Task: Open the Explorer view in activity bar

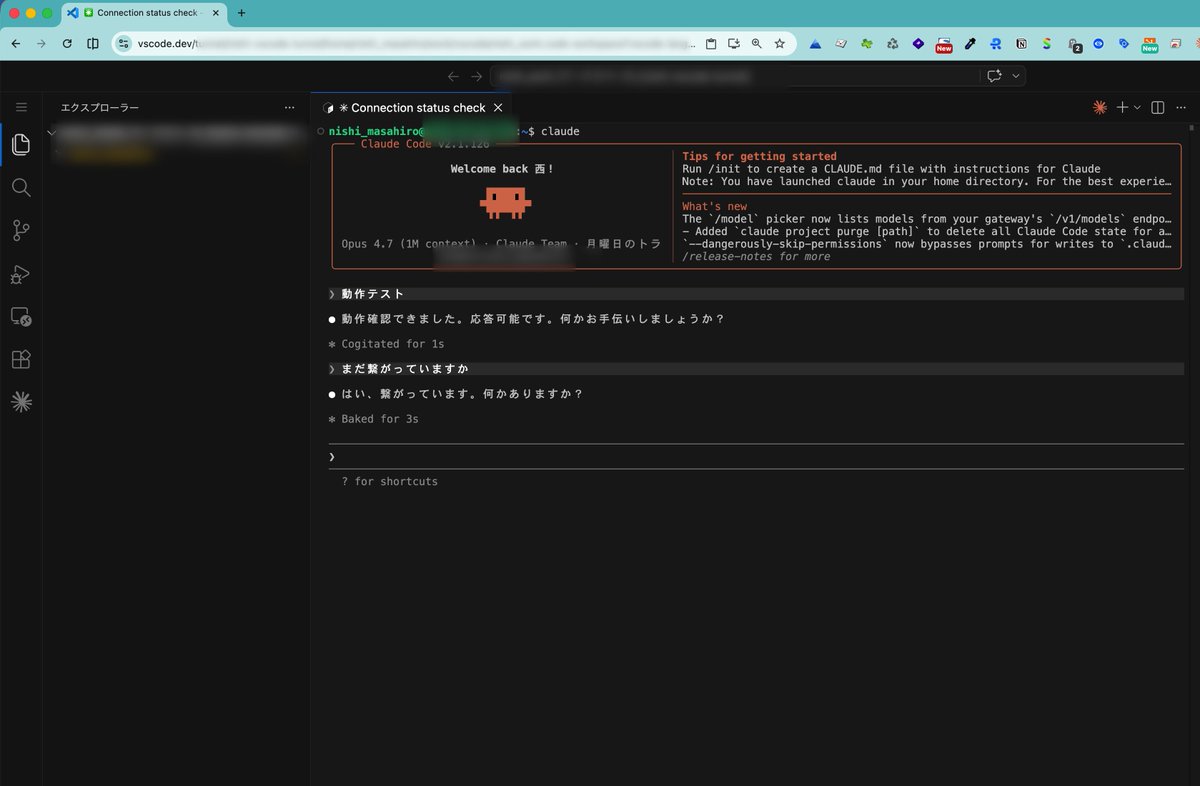Action: 21,145
